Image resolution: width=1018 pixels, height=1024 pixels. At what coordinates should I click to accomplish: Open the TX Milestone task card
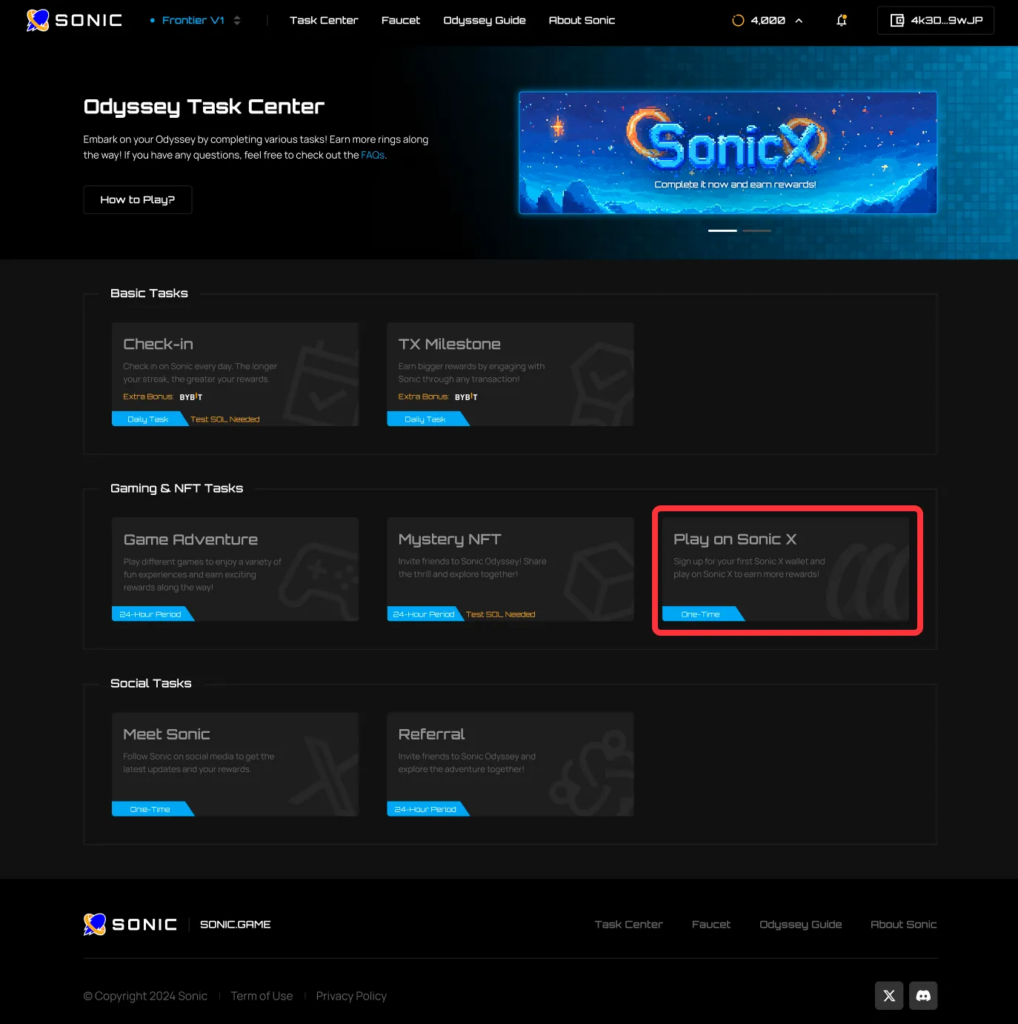click(x=510, y=374)
